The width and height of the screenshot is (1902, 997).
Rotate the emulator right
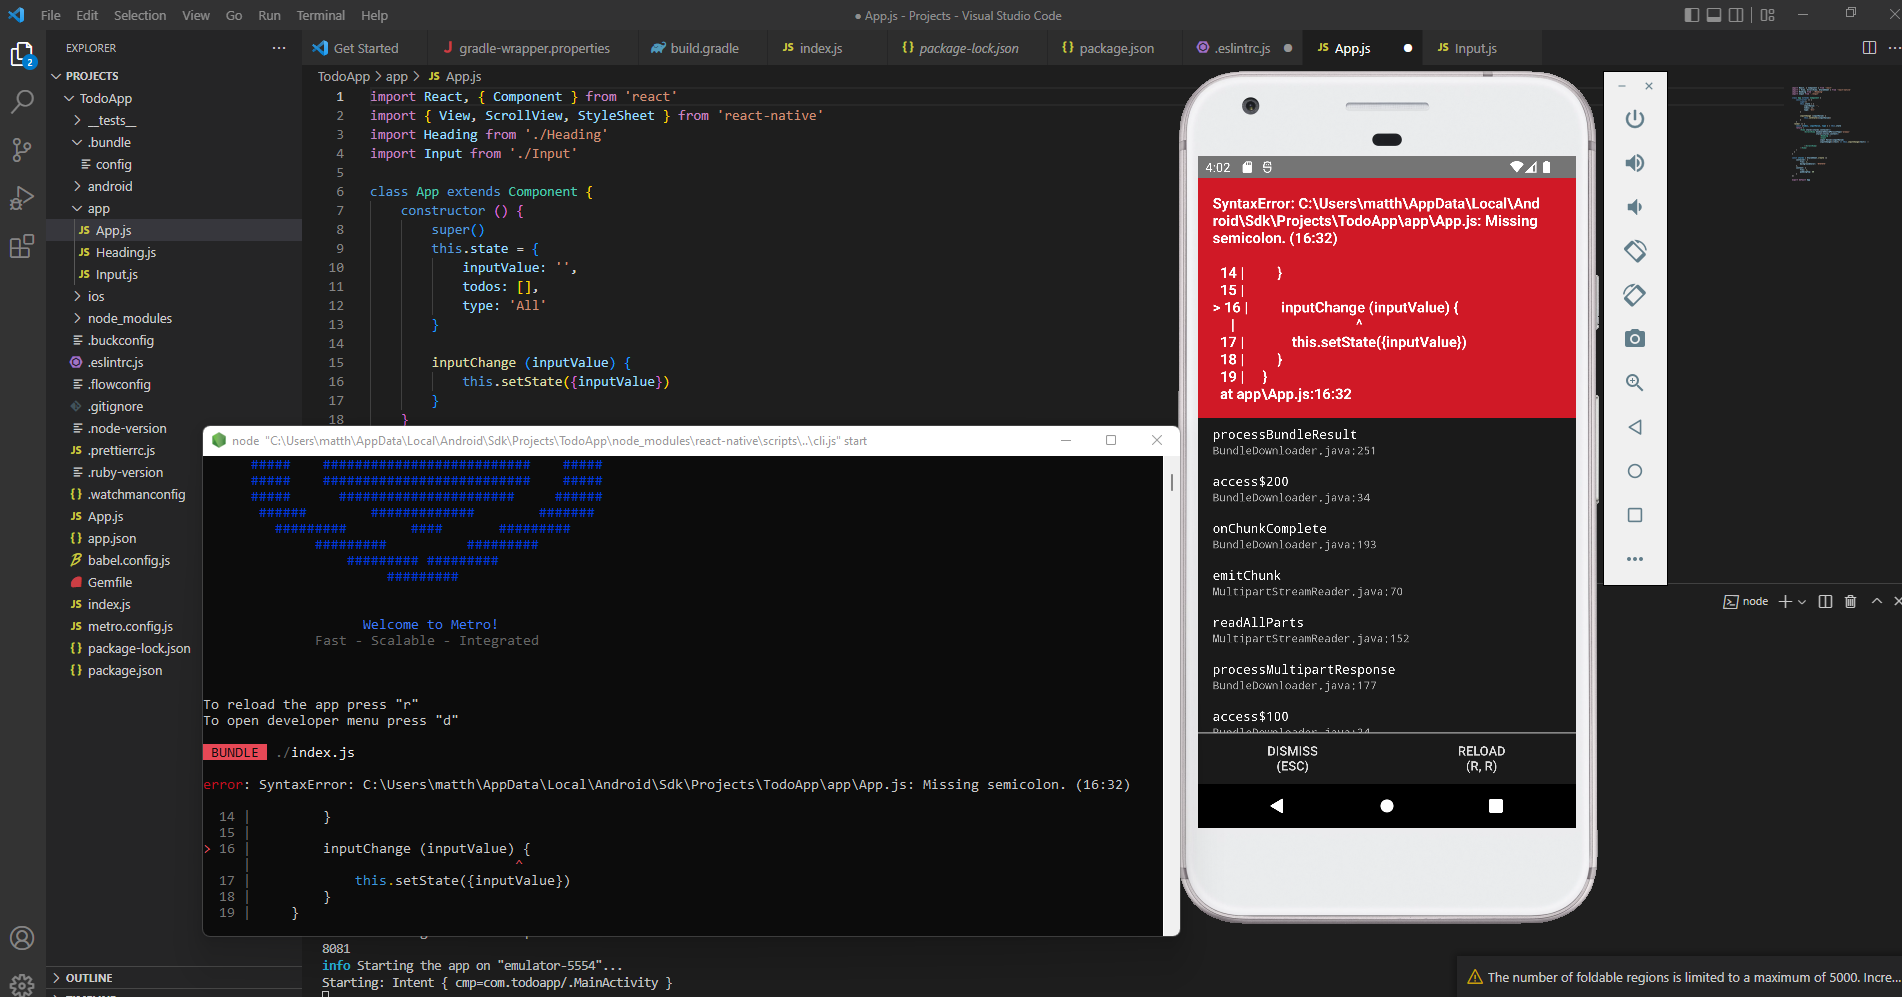(x=1635, y=295)
